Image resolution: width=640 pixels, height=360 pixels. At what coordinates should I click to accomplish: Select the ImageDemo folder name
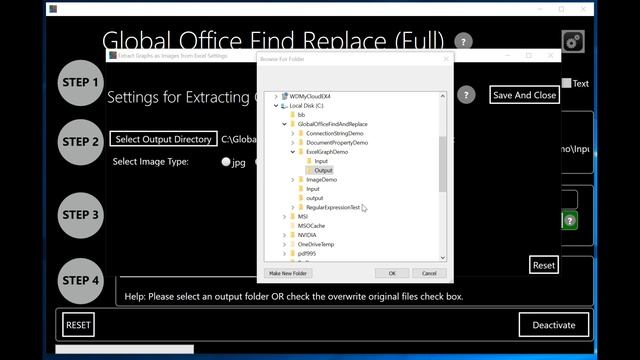[322, 180]
